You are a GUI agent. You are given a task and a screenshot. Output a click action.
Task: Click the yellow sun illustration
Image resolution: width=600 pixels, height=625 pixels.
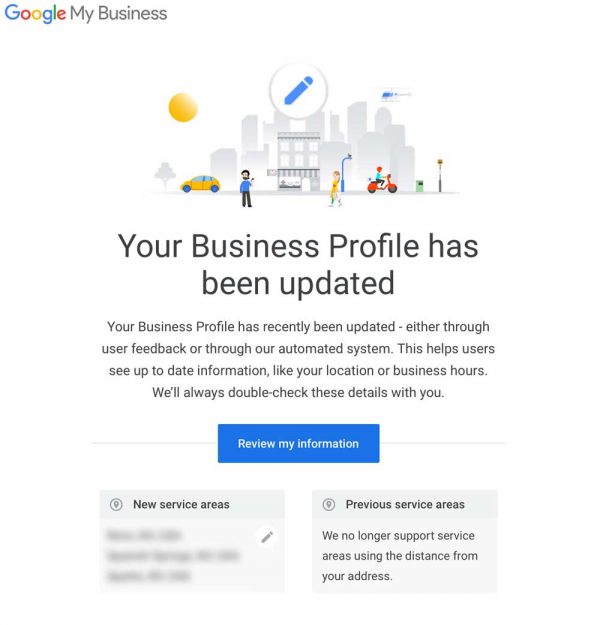tap(183, 106)
